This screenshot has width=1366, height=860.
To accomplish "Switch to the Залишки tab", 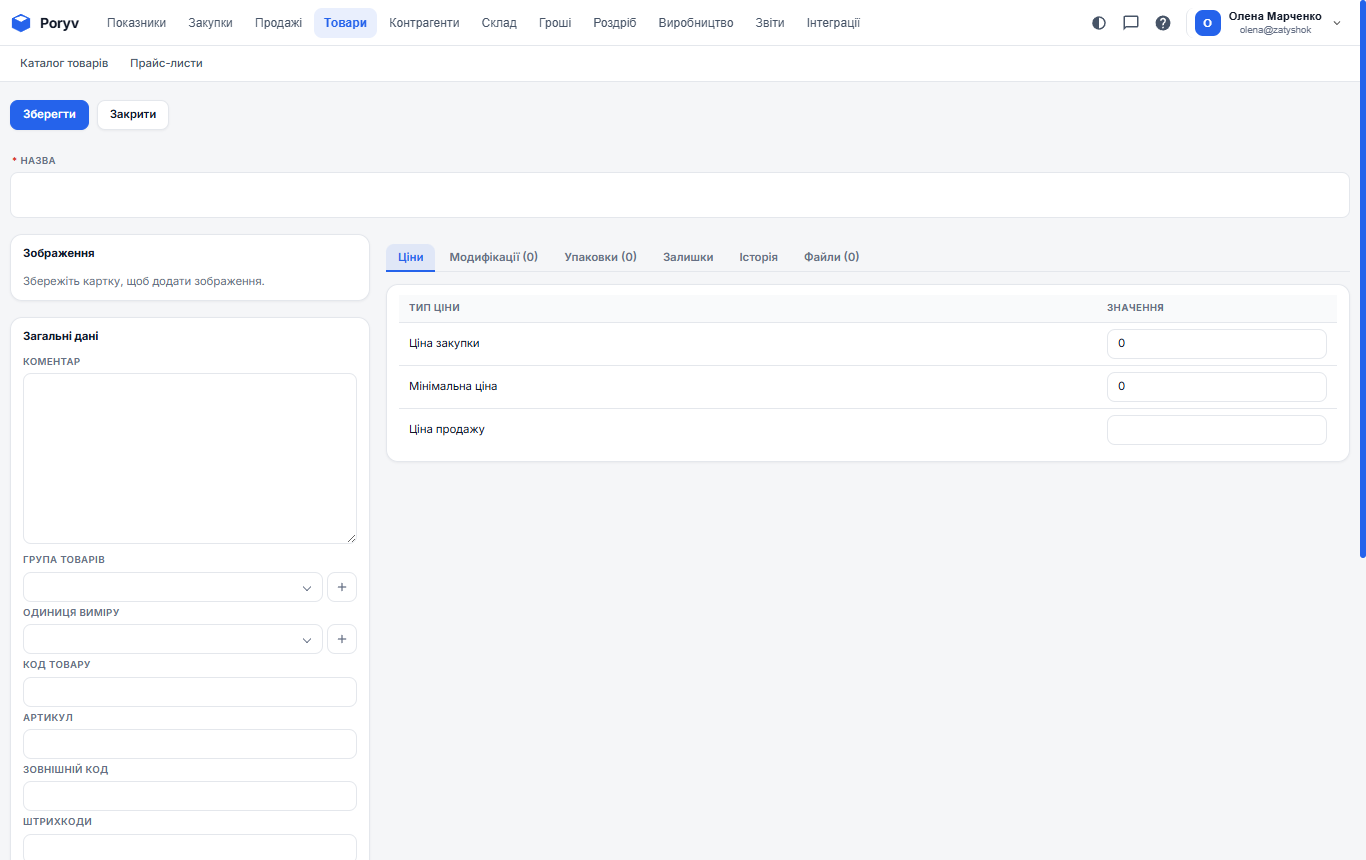I will [x=688, y=257].
